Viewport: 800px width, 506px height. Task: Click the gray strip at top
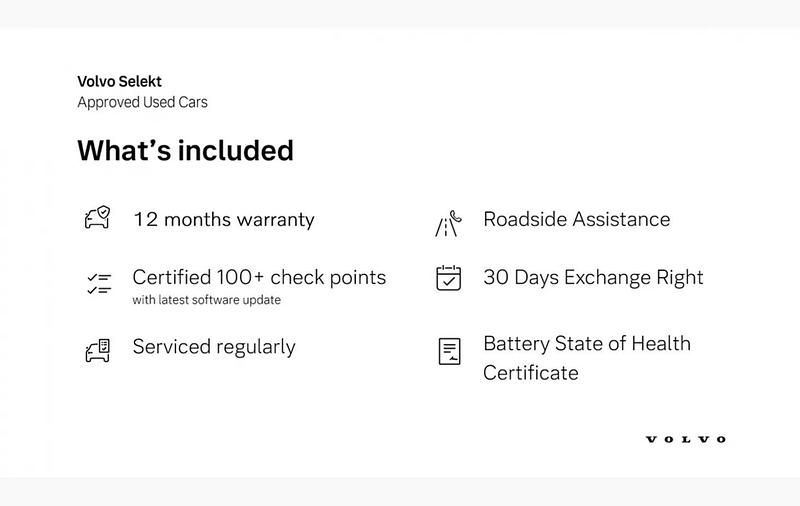coord(400,13)
